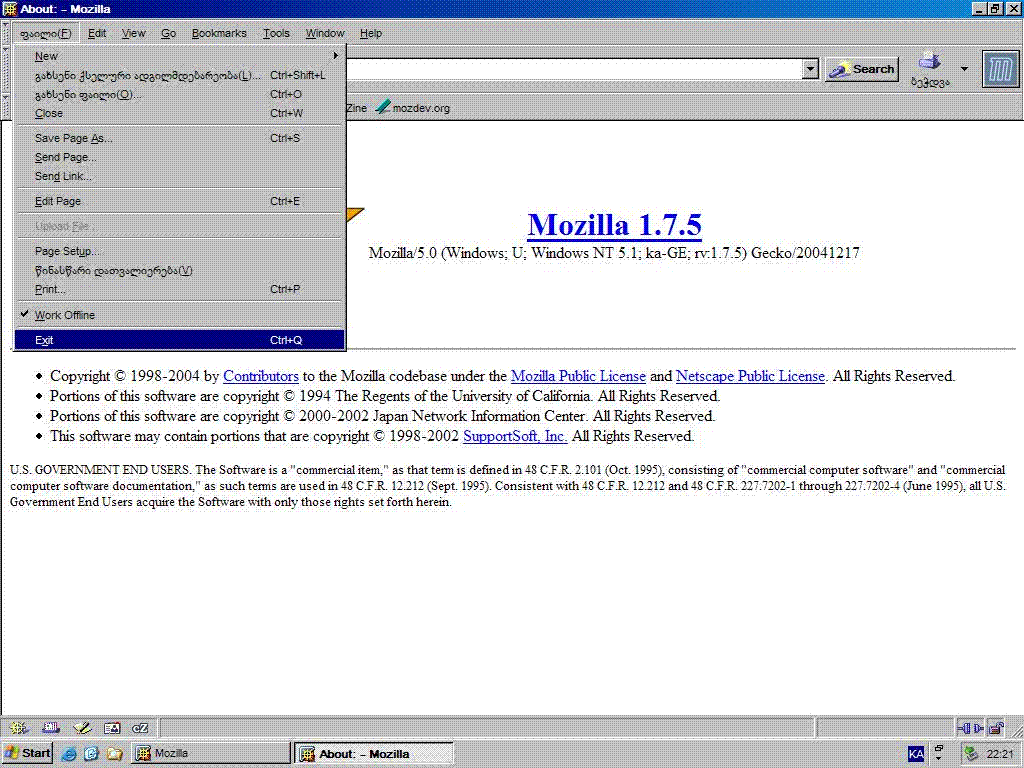Image resolution: width=1024 pixels, height=768 pixels.
Task: Open the Go menu
Action: click(168, 33)
